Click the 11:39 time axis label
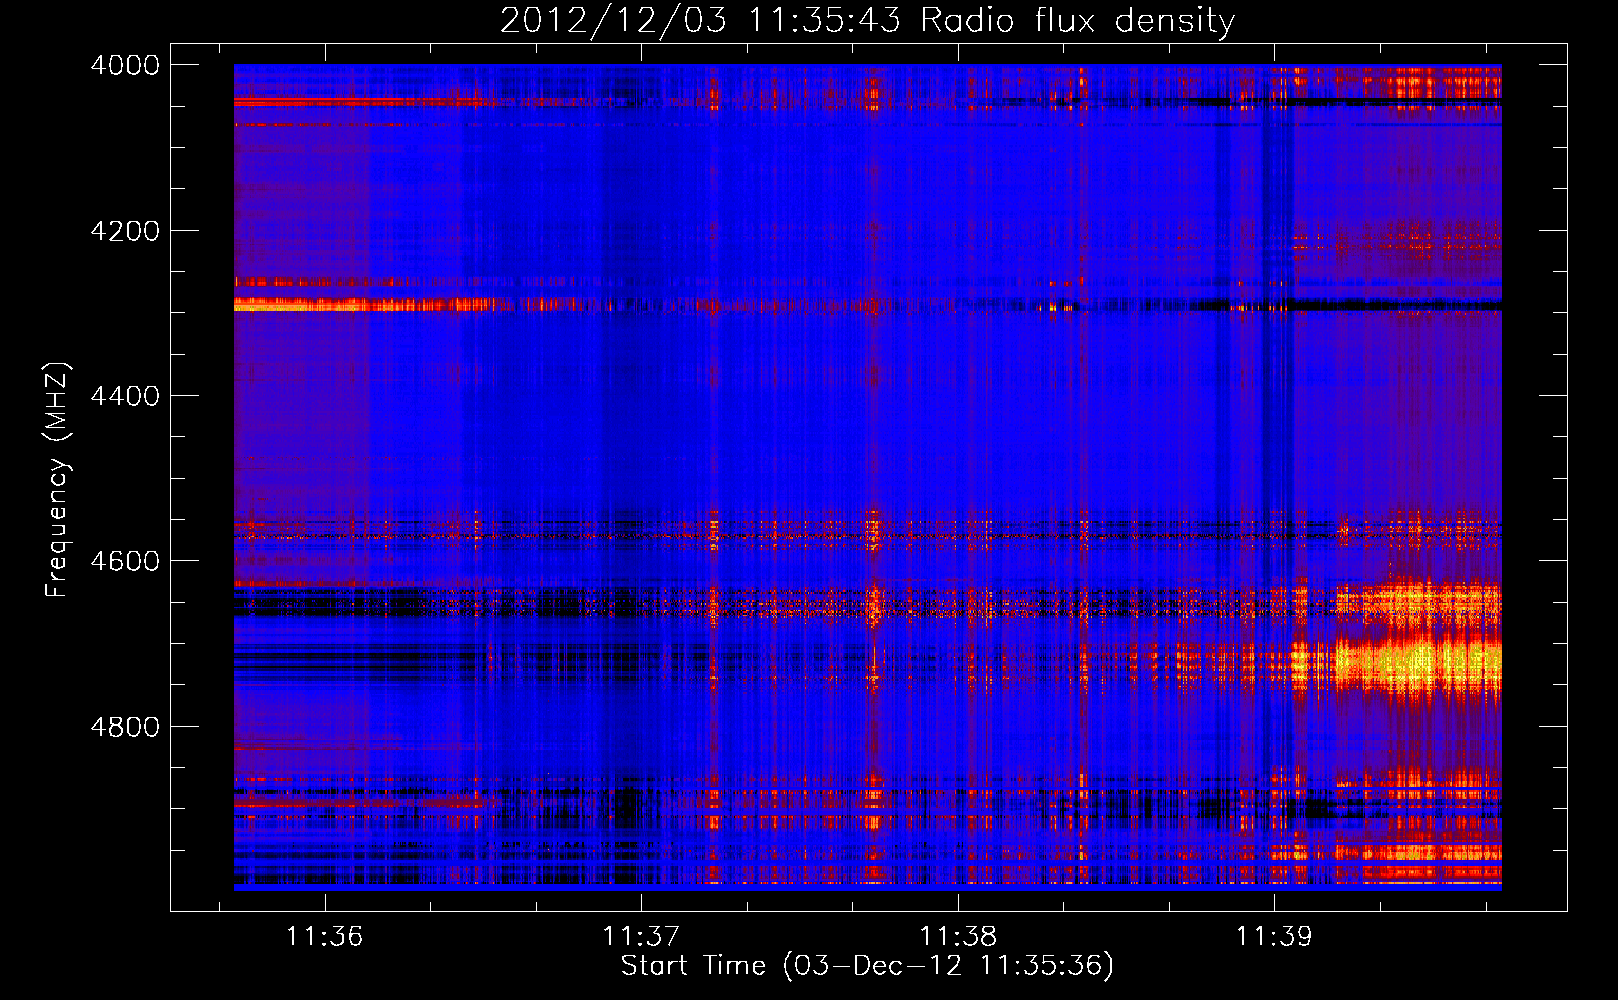This screenshot has width=1618, height=1000. pos(1274,937)
